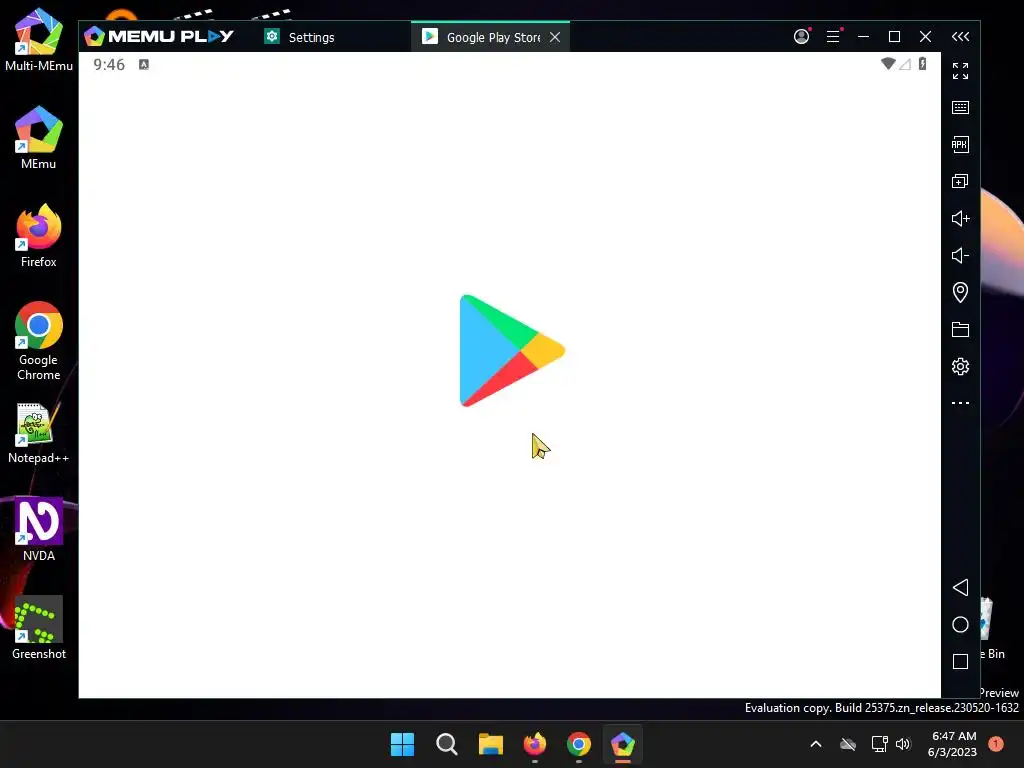Click the MEmu Play logo

(159, 37)
